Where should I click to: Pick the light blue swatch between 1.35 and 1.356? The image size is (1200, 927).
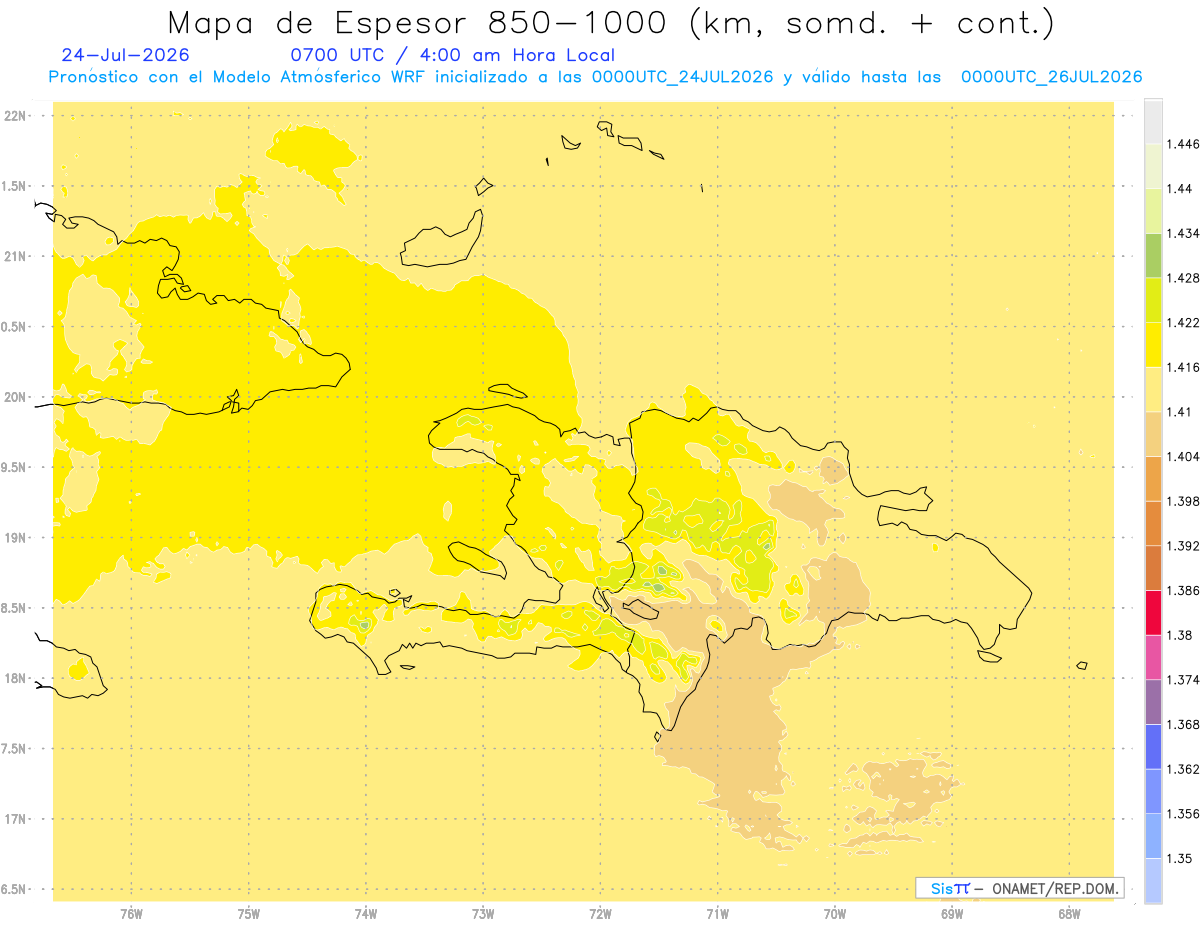coord(1153,836)
